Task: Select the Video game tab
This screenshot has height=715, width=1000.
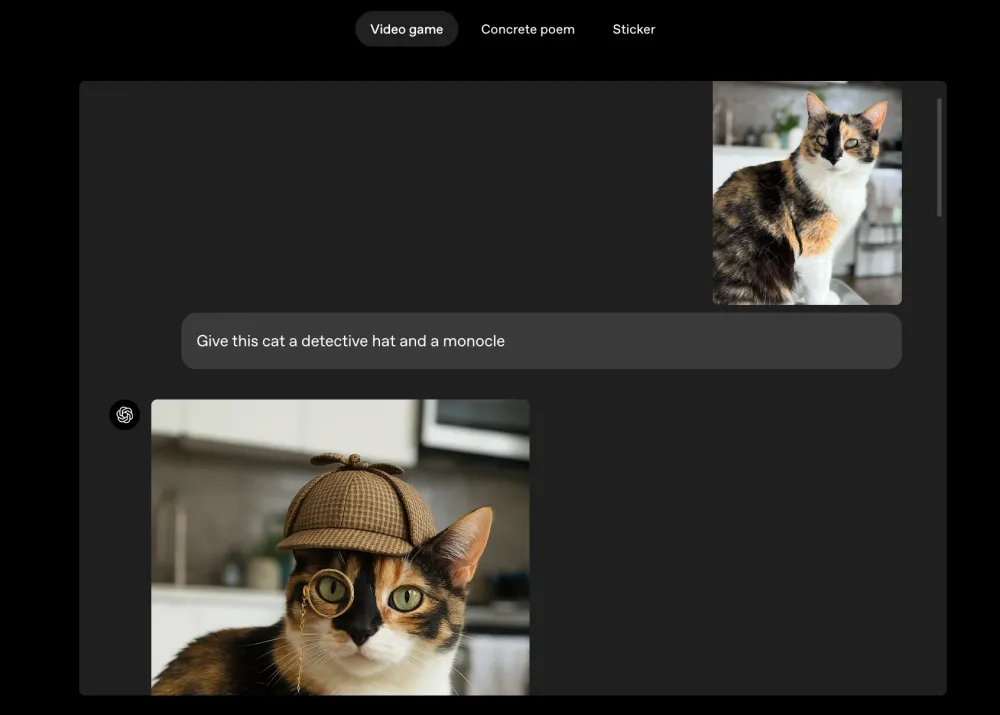Action: click(406, 29)
